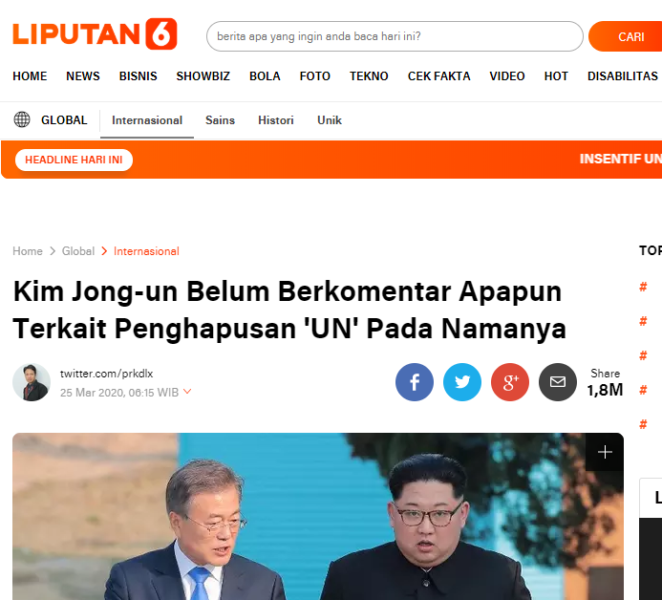Click HEADLINE HARI INI button
Image resolution: width=662 pixels, height=600 pixels.
[74, 160]
